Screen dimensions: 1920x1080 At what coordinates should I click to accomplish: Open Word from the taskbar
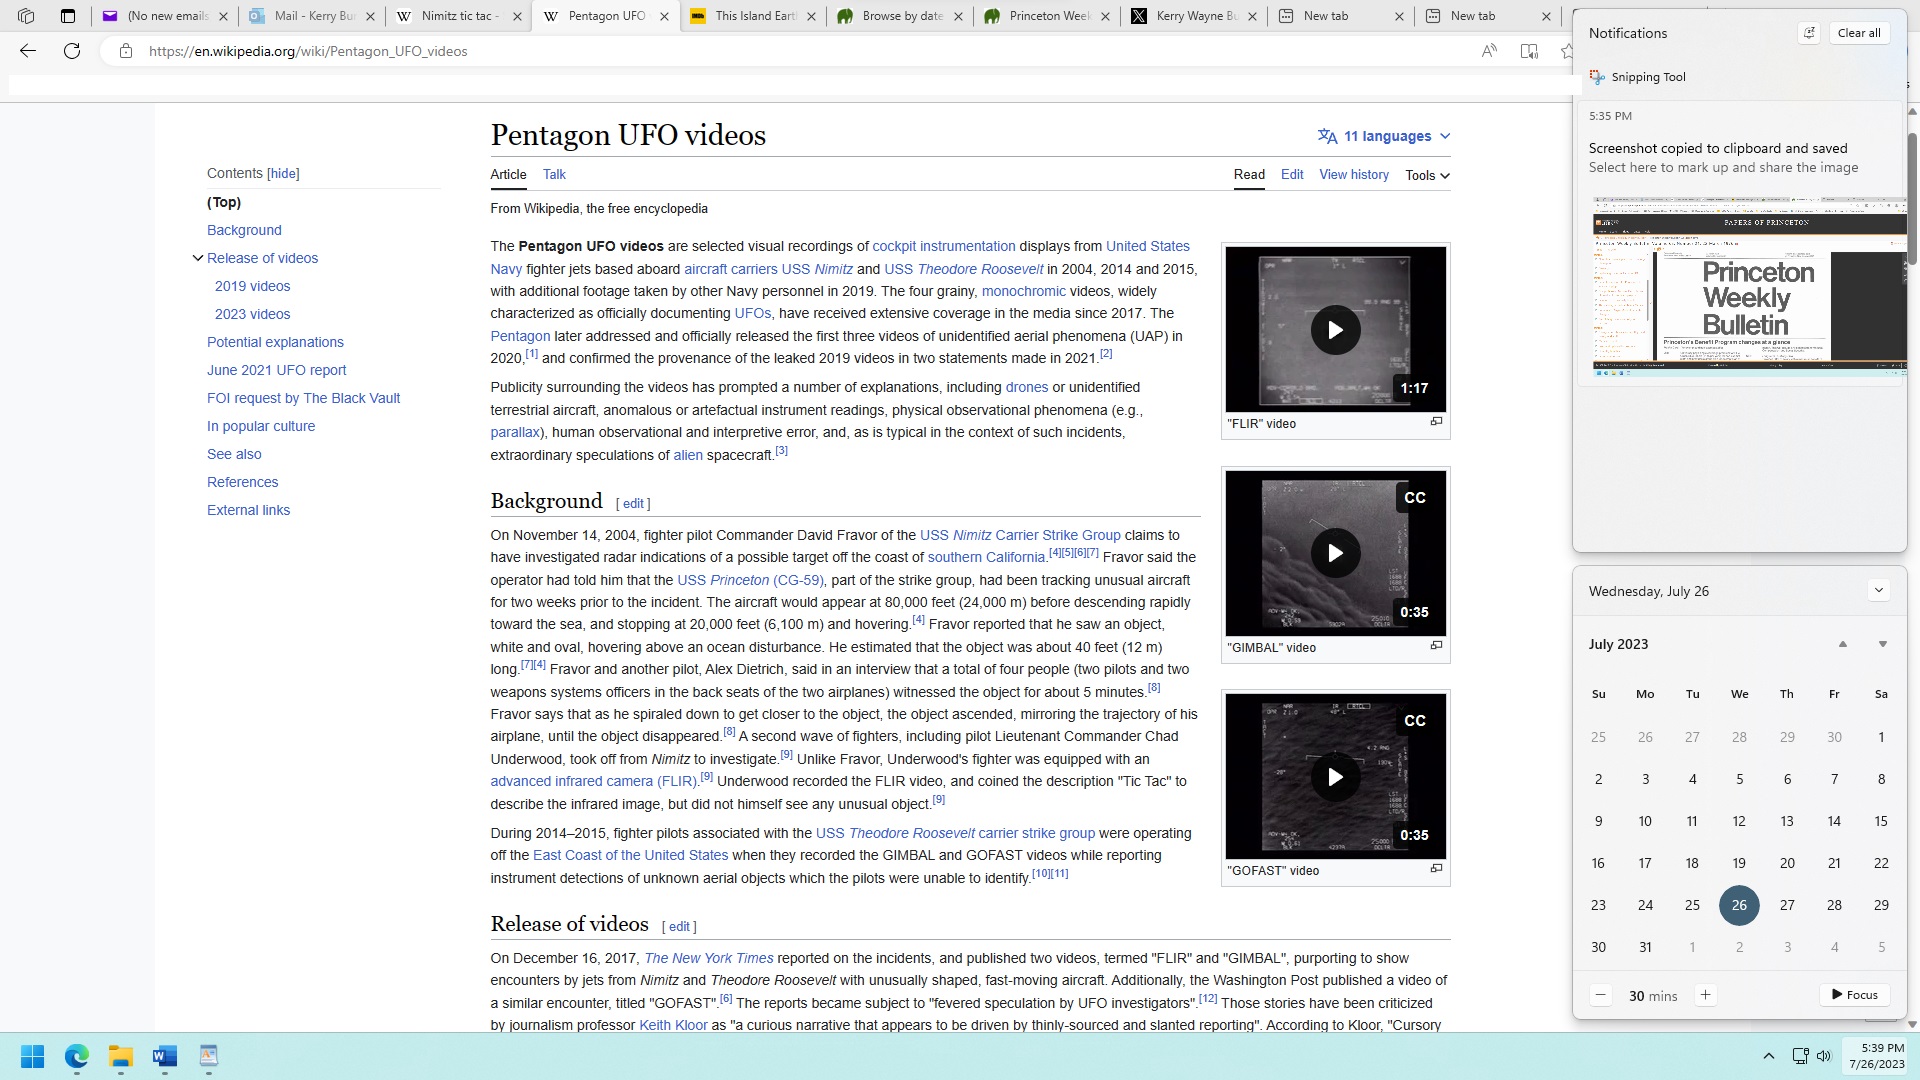[164, 1056]
